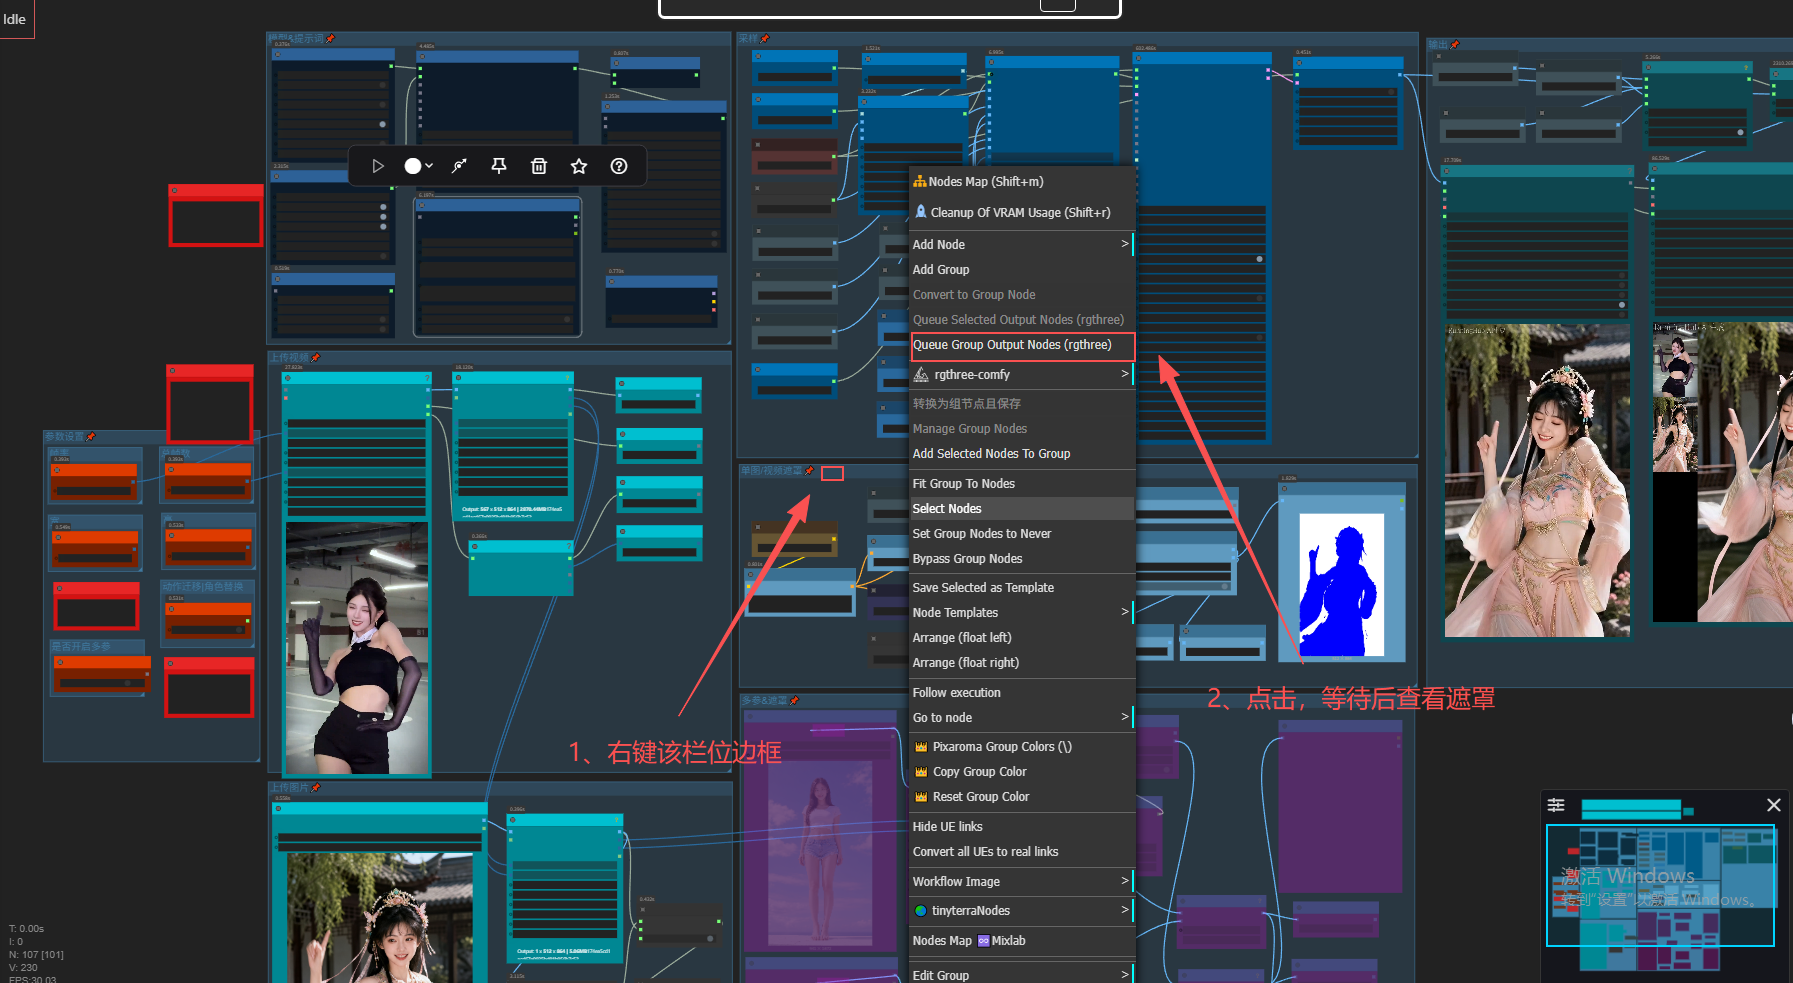Open minimap settings sliders icon
1793x983 pixels.
[x=1556, y=805]
